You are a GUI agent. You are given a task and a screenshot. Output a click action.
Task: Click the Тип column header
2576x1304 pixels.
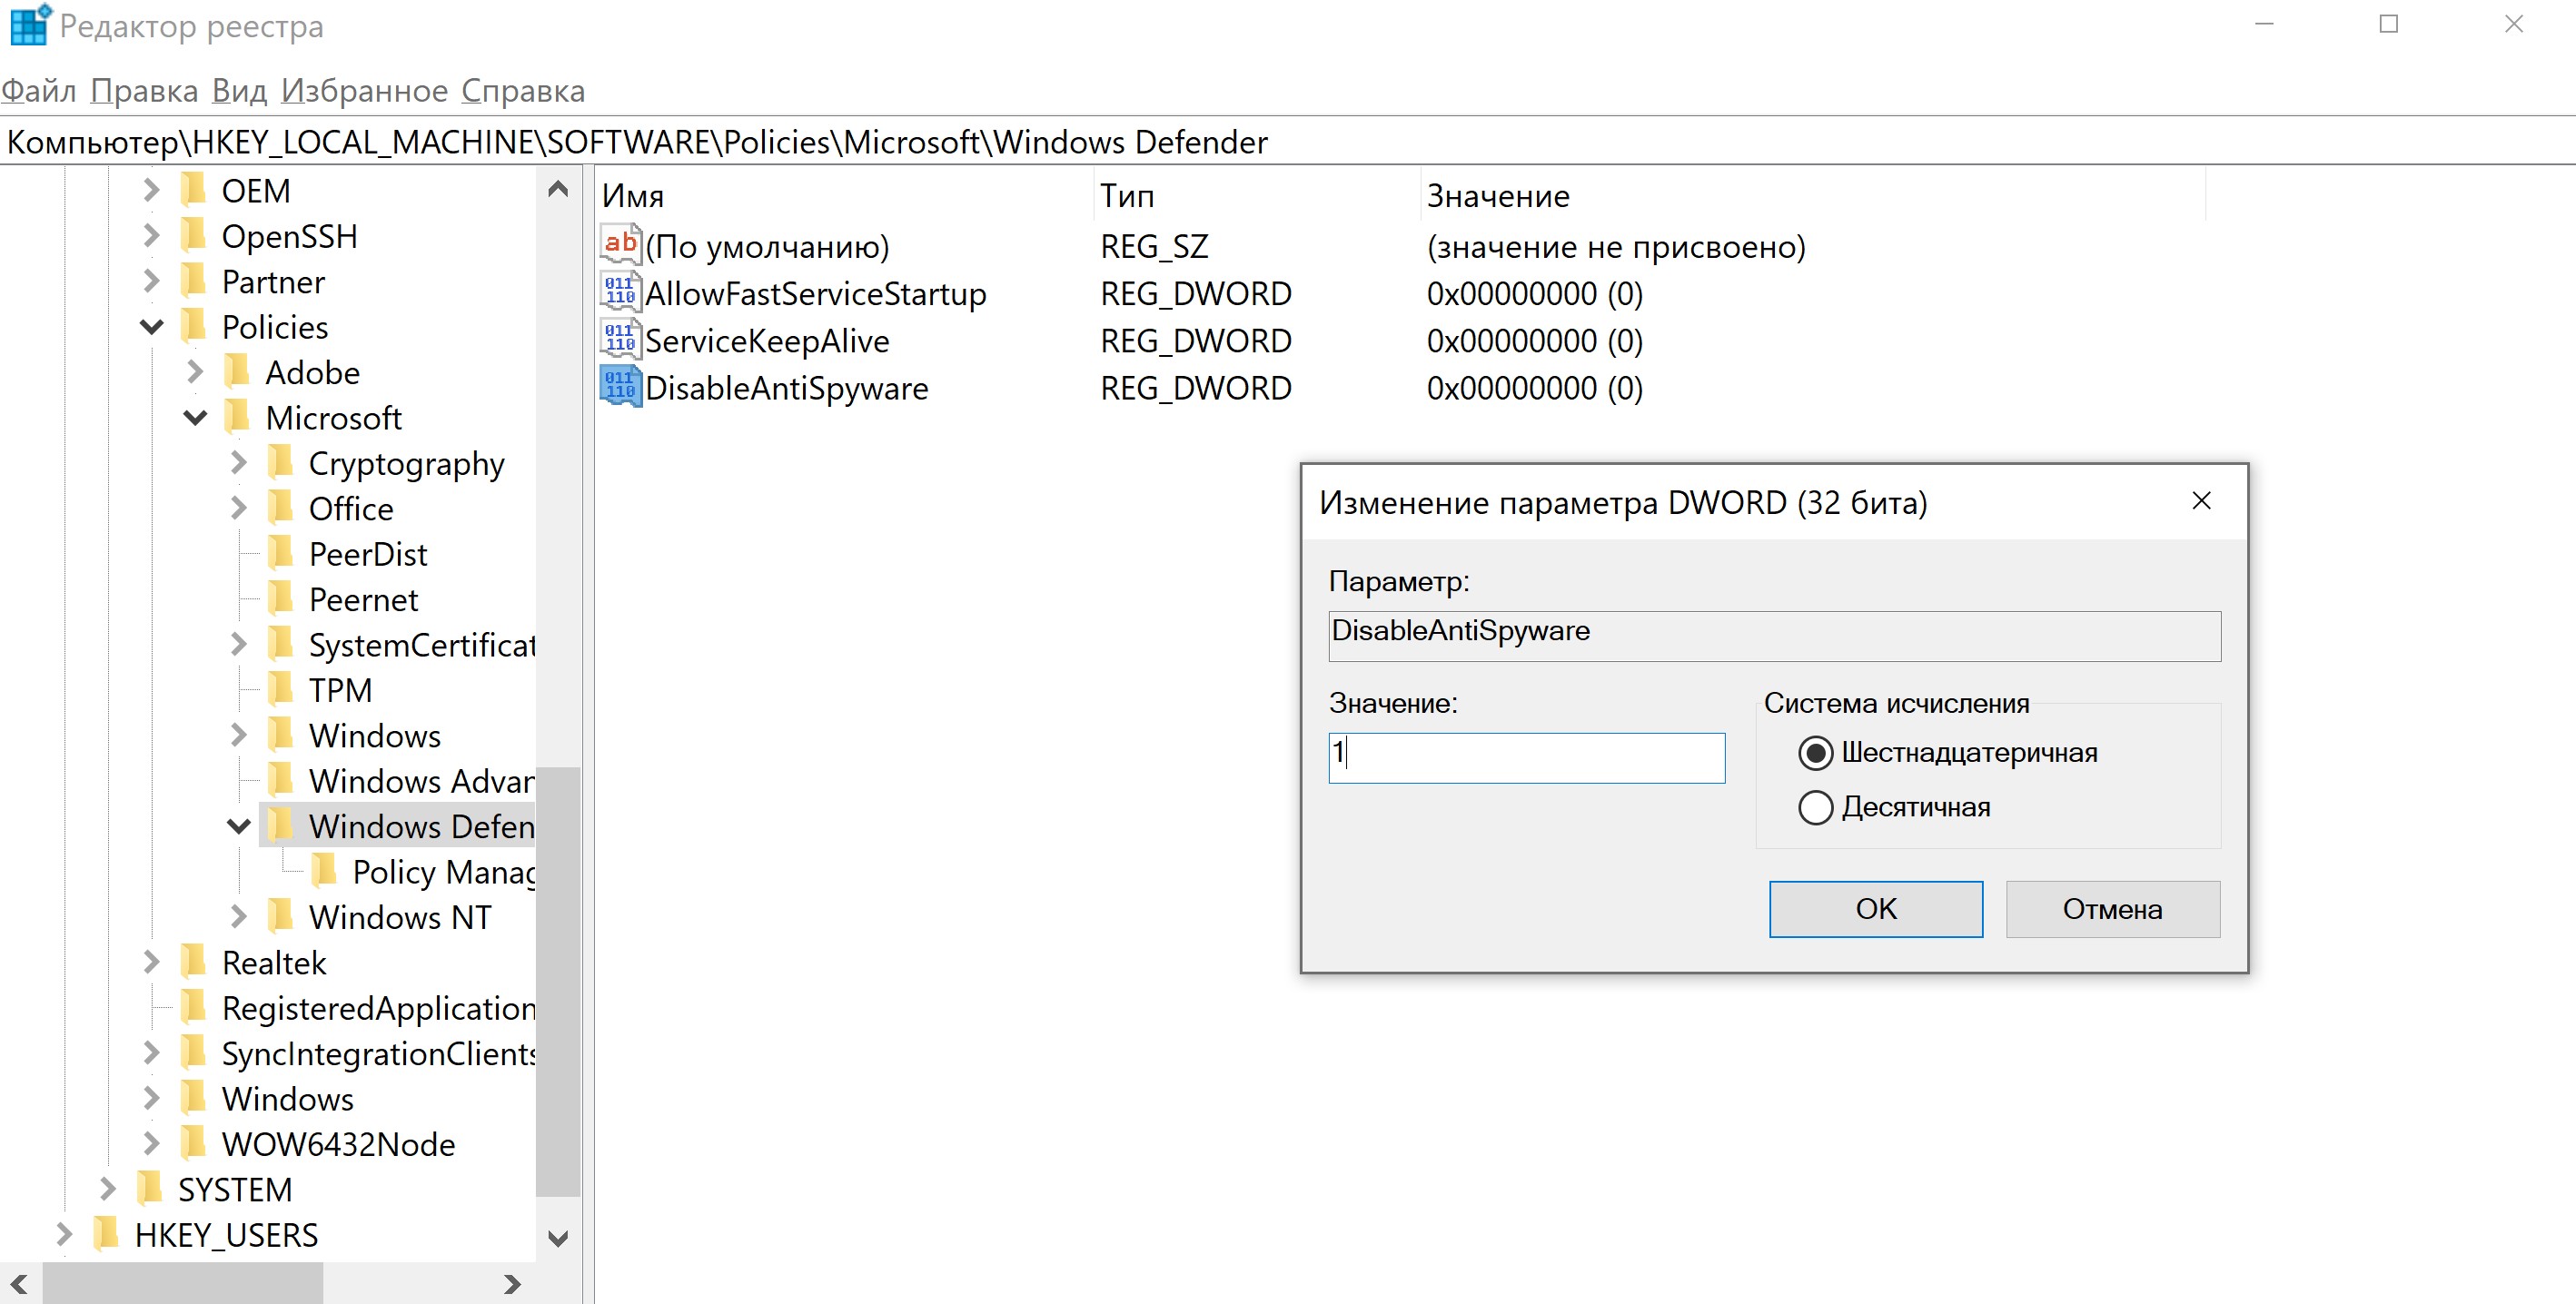[1257, 195]
